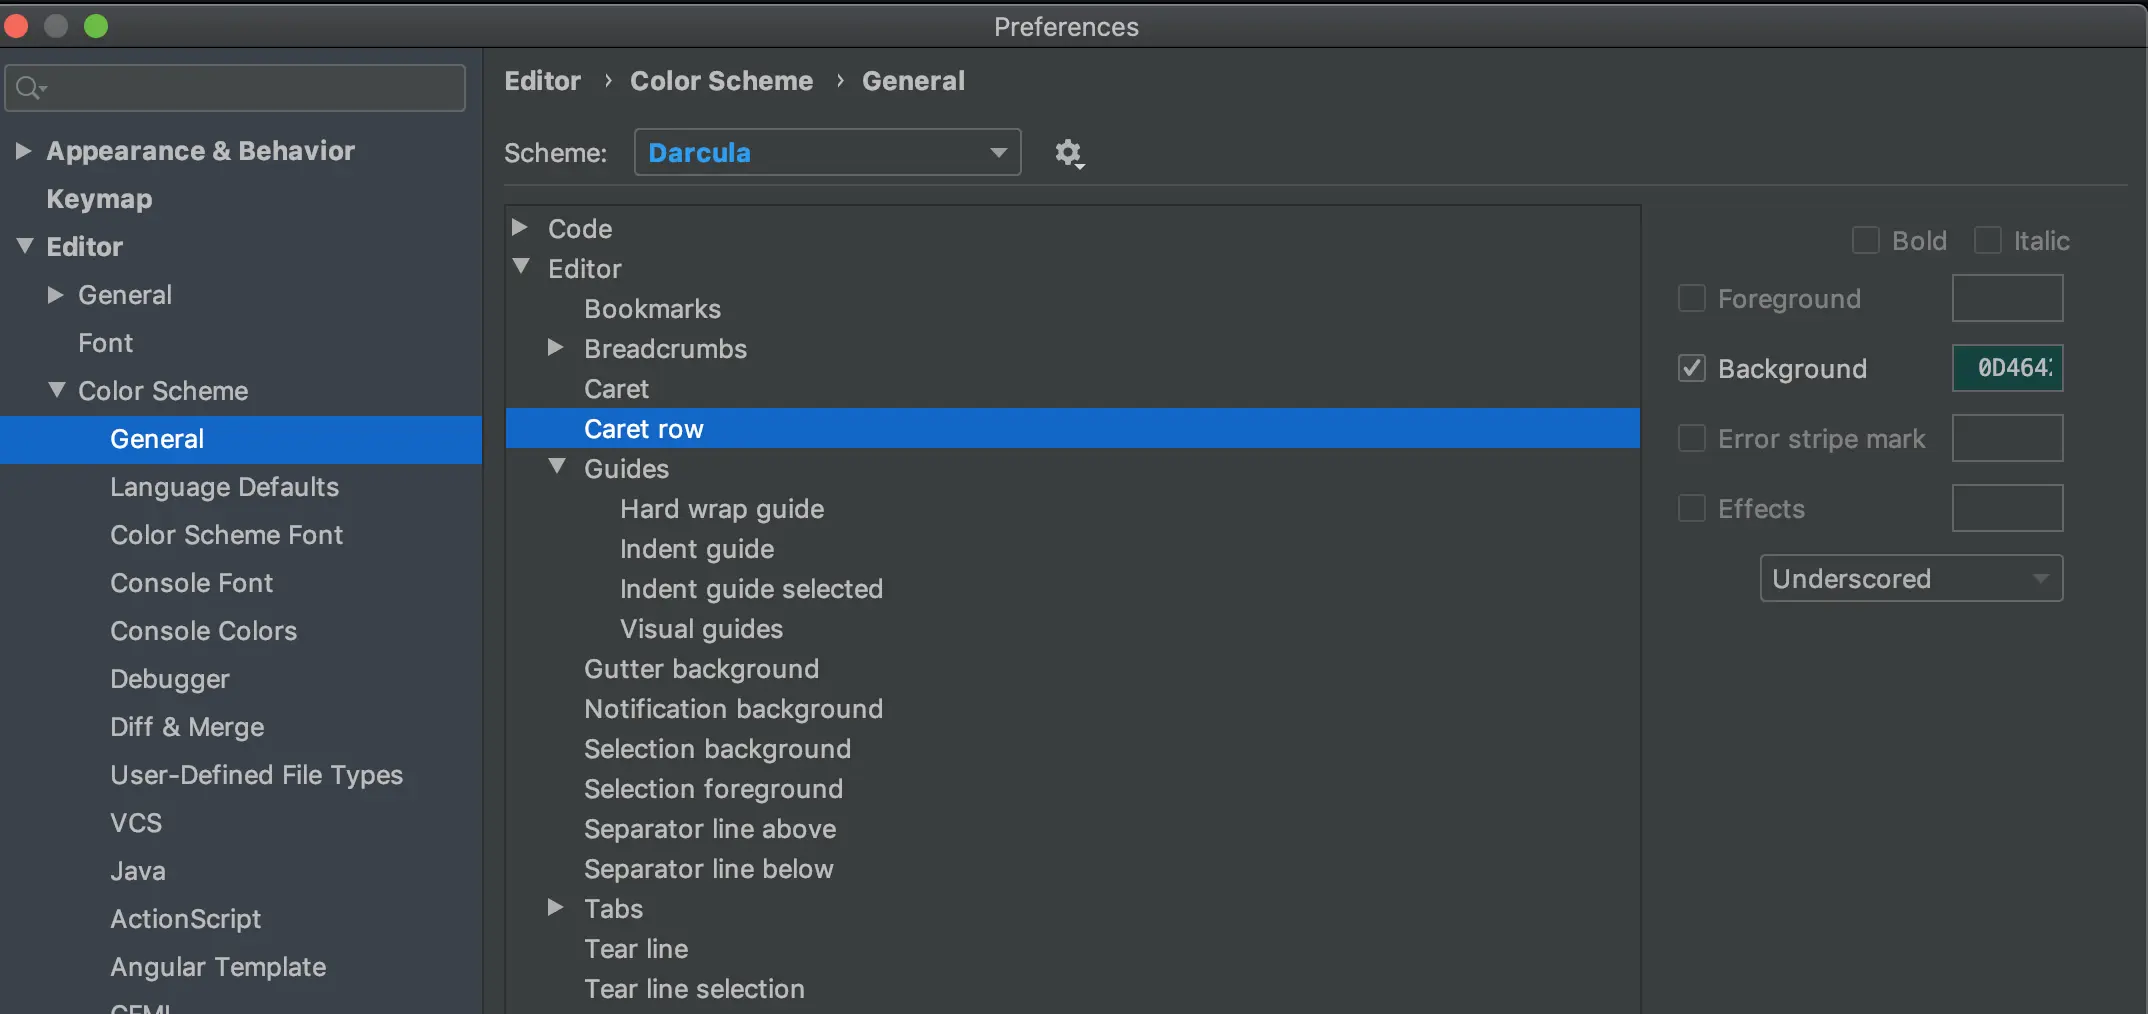Tick the Foreground checkbox
Viewport: 2148px width, 1014px height.
1691,299
